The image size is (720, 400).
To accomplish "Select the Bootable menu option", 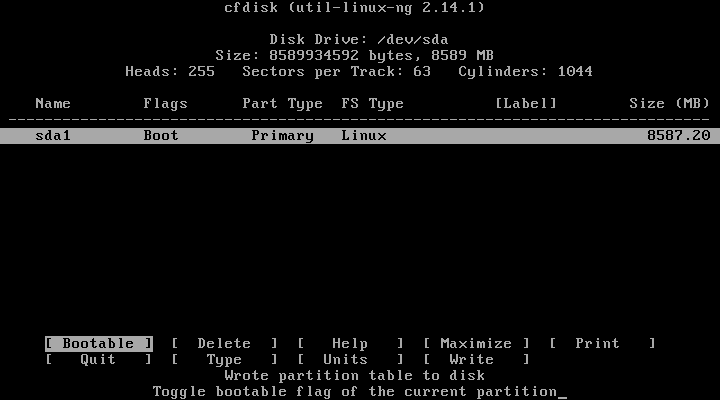I will pos(99,344).
